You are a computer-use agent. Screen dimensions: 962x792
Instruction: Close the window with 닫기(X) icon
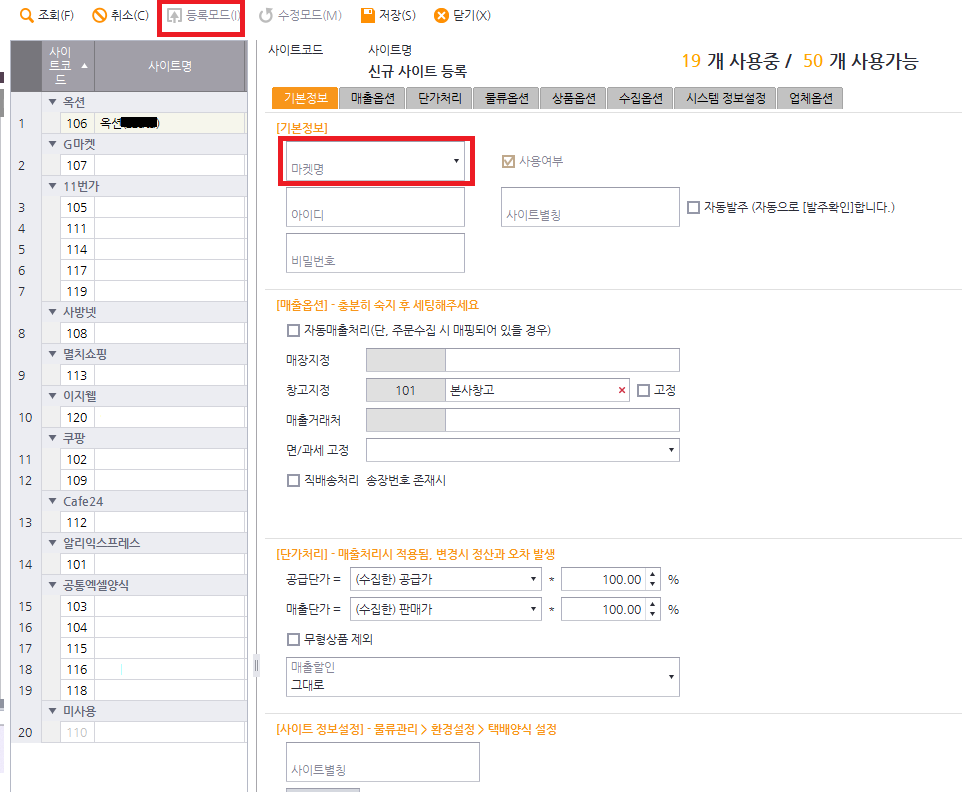click(441, 16)
